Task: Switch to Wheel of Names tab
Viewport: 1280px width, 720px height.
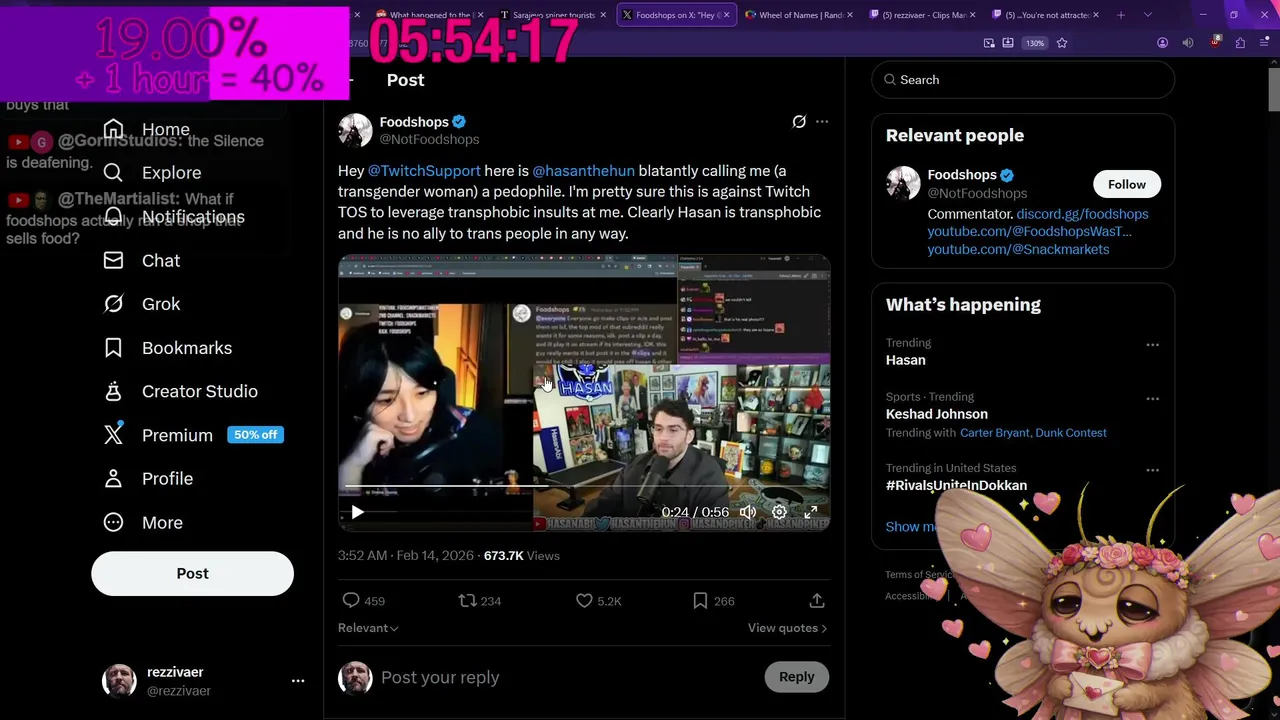Action: pyautogui.click(x=797, y=15)
